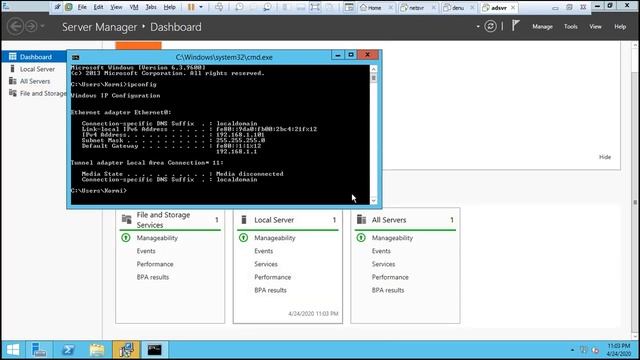Screen dimensions: 640x360
Task: Click the cmd.exe window scroll up arrow
Action: (373, 69)
